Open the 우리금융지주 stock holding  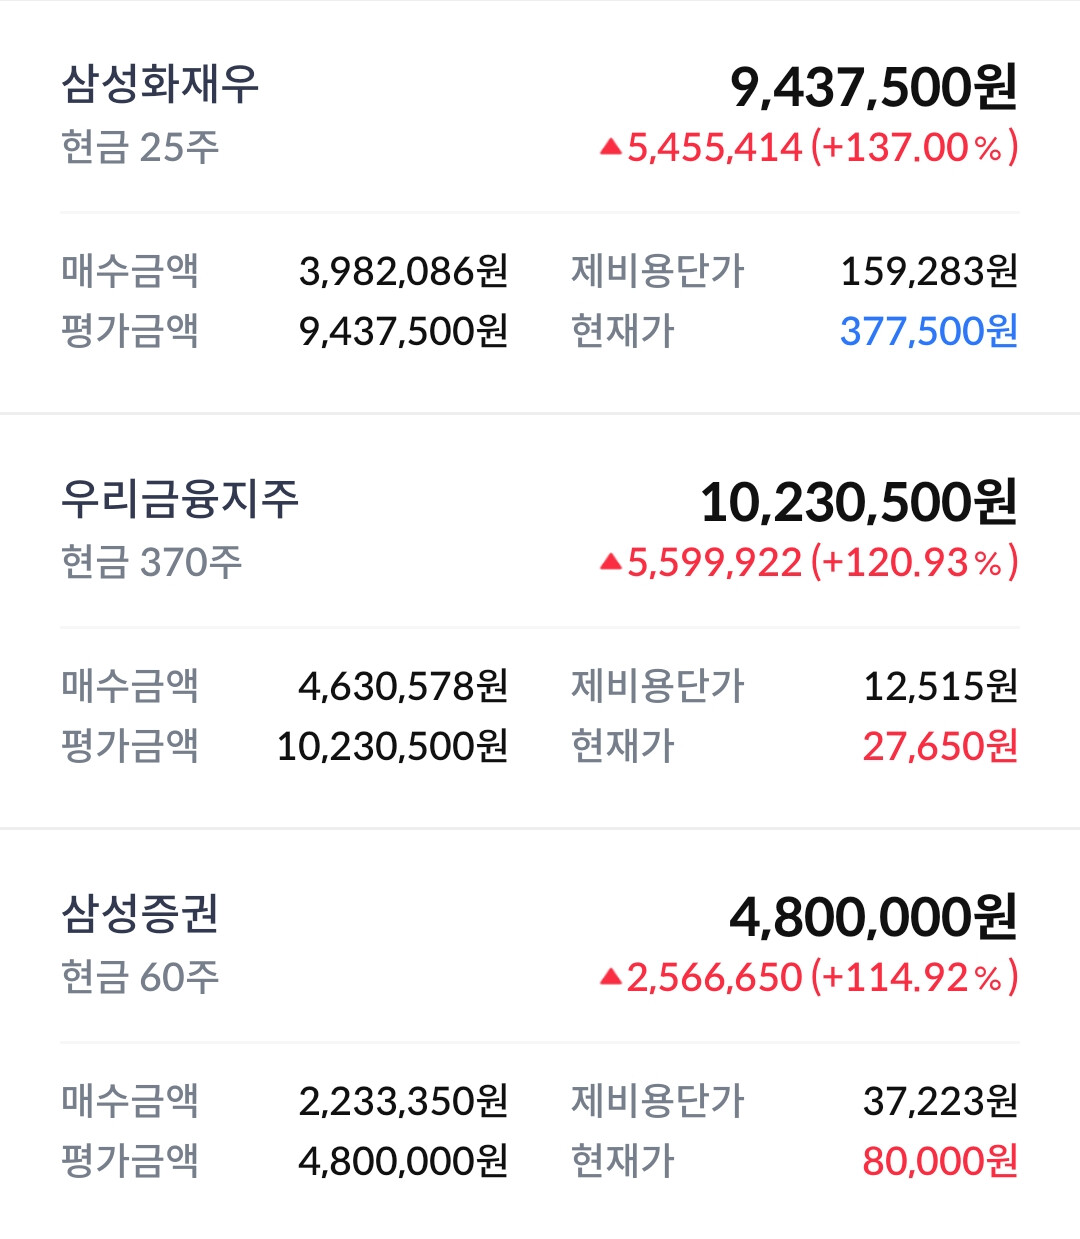coord(180,499)
